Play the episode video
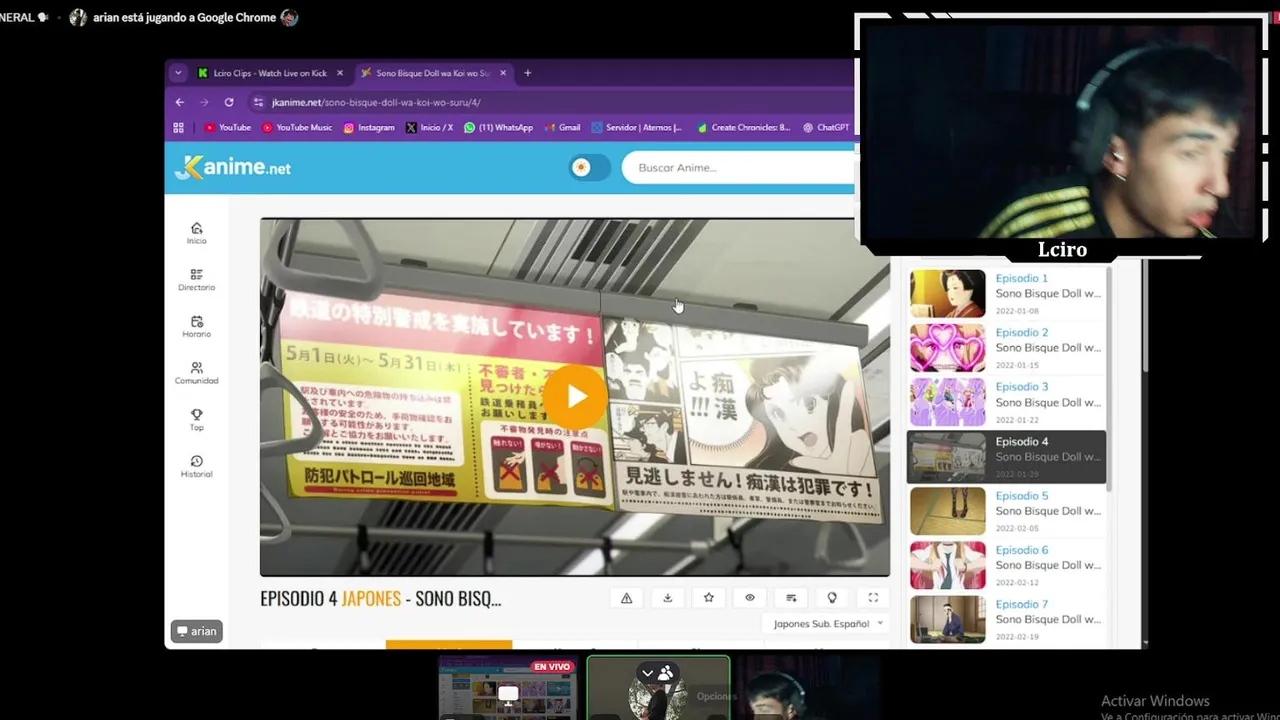1280x720 pixels. coord(575,397)
